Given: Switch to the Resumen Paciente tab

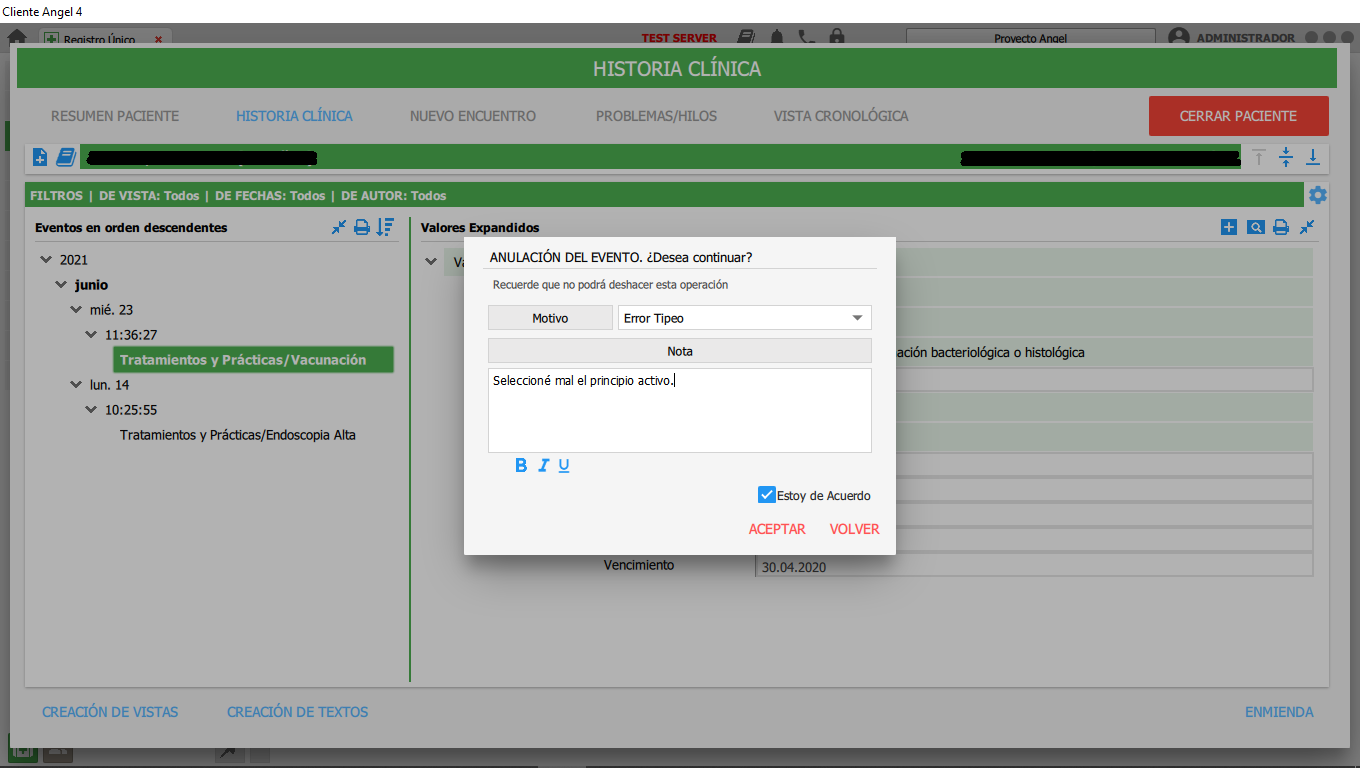Looking at the screenshot, I should click(x=115, y=116).
